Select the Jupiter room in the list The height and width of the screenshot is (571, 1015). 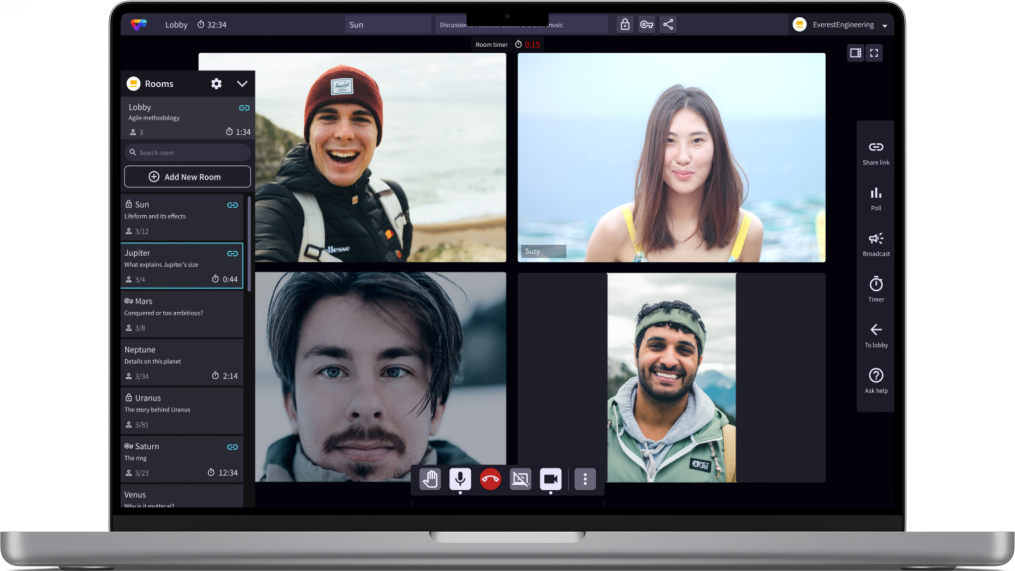coord(182,265)
